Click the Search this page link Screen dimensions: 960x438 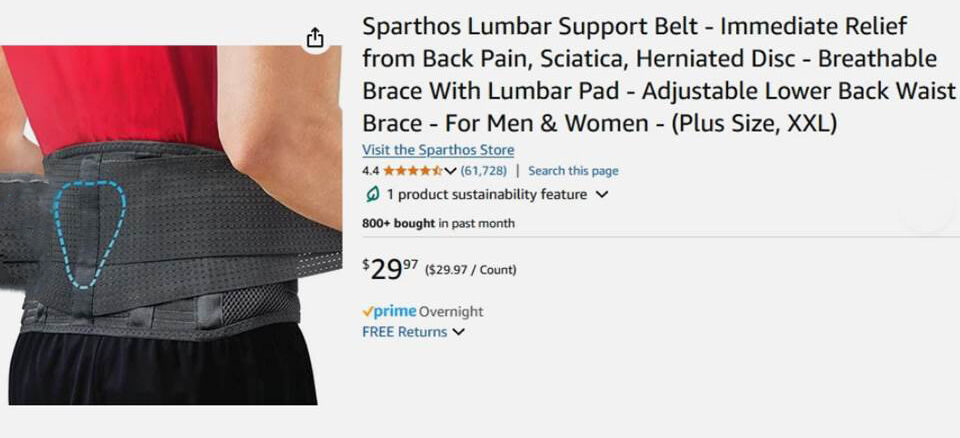(573, 171)
